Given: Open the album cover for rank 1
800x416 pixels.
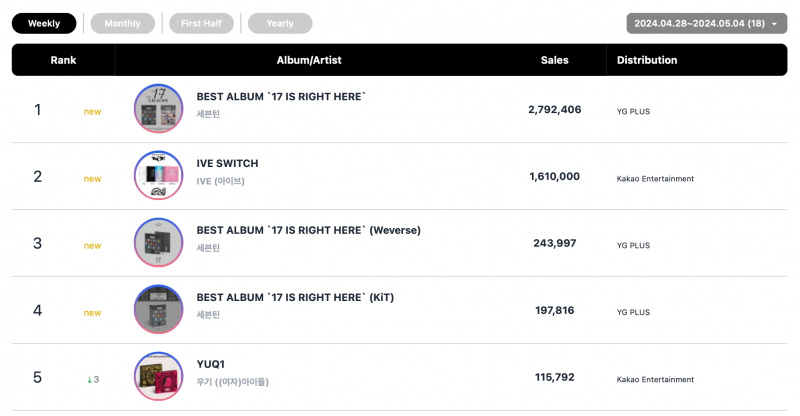Looking at the screenshot, I should 159,109.
